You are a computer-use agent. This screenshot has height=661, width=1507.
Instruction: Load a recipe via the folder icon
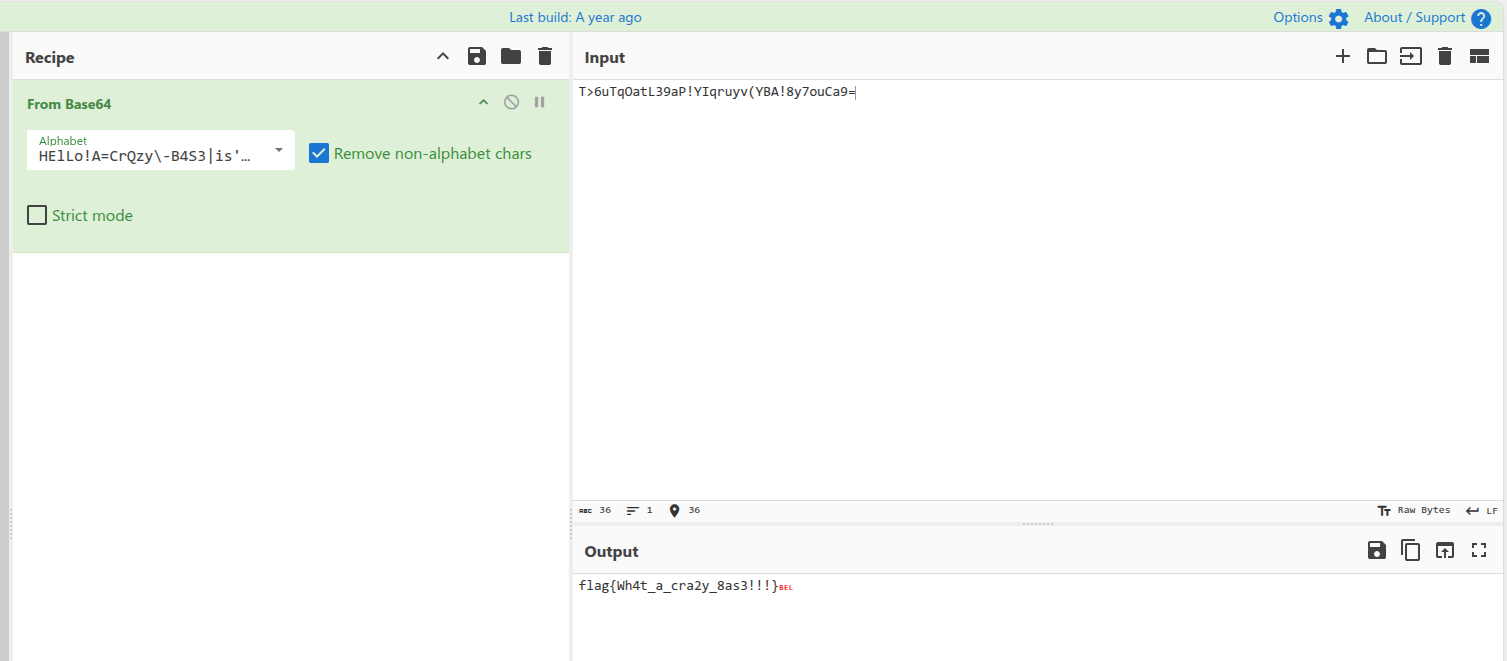(511, 57)
